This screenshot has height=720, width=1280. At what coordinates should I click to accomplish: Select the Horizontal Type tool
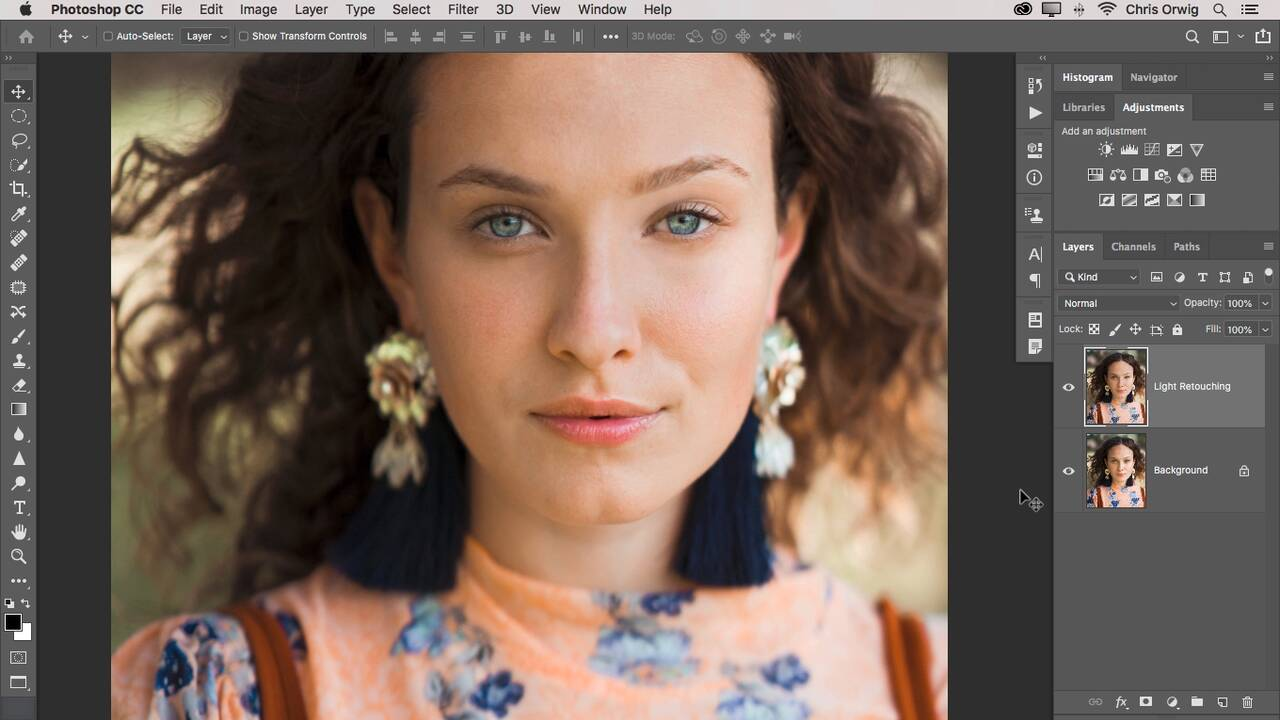point(19,507)
